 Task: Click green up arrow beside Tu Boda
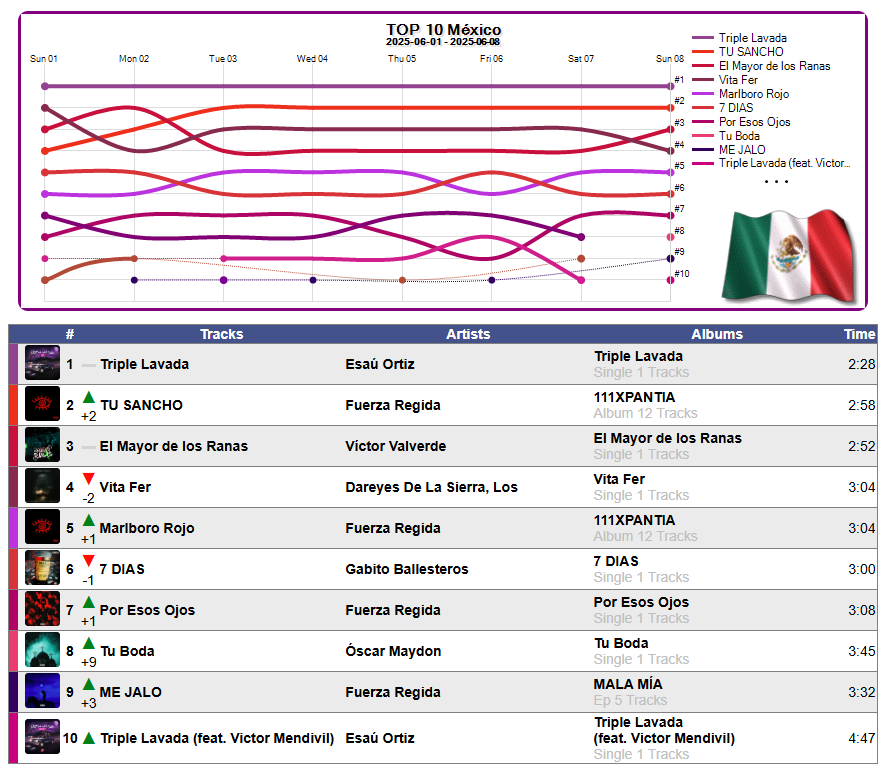click(89, 643)
